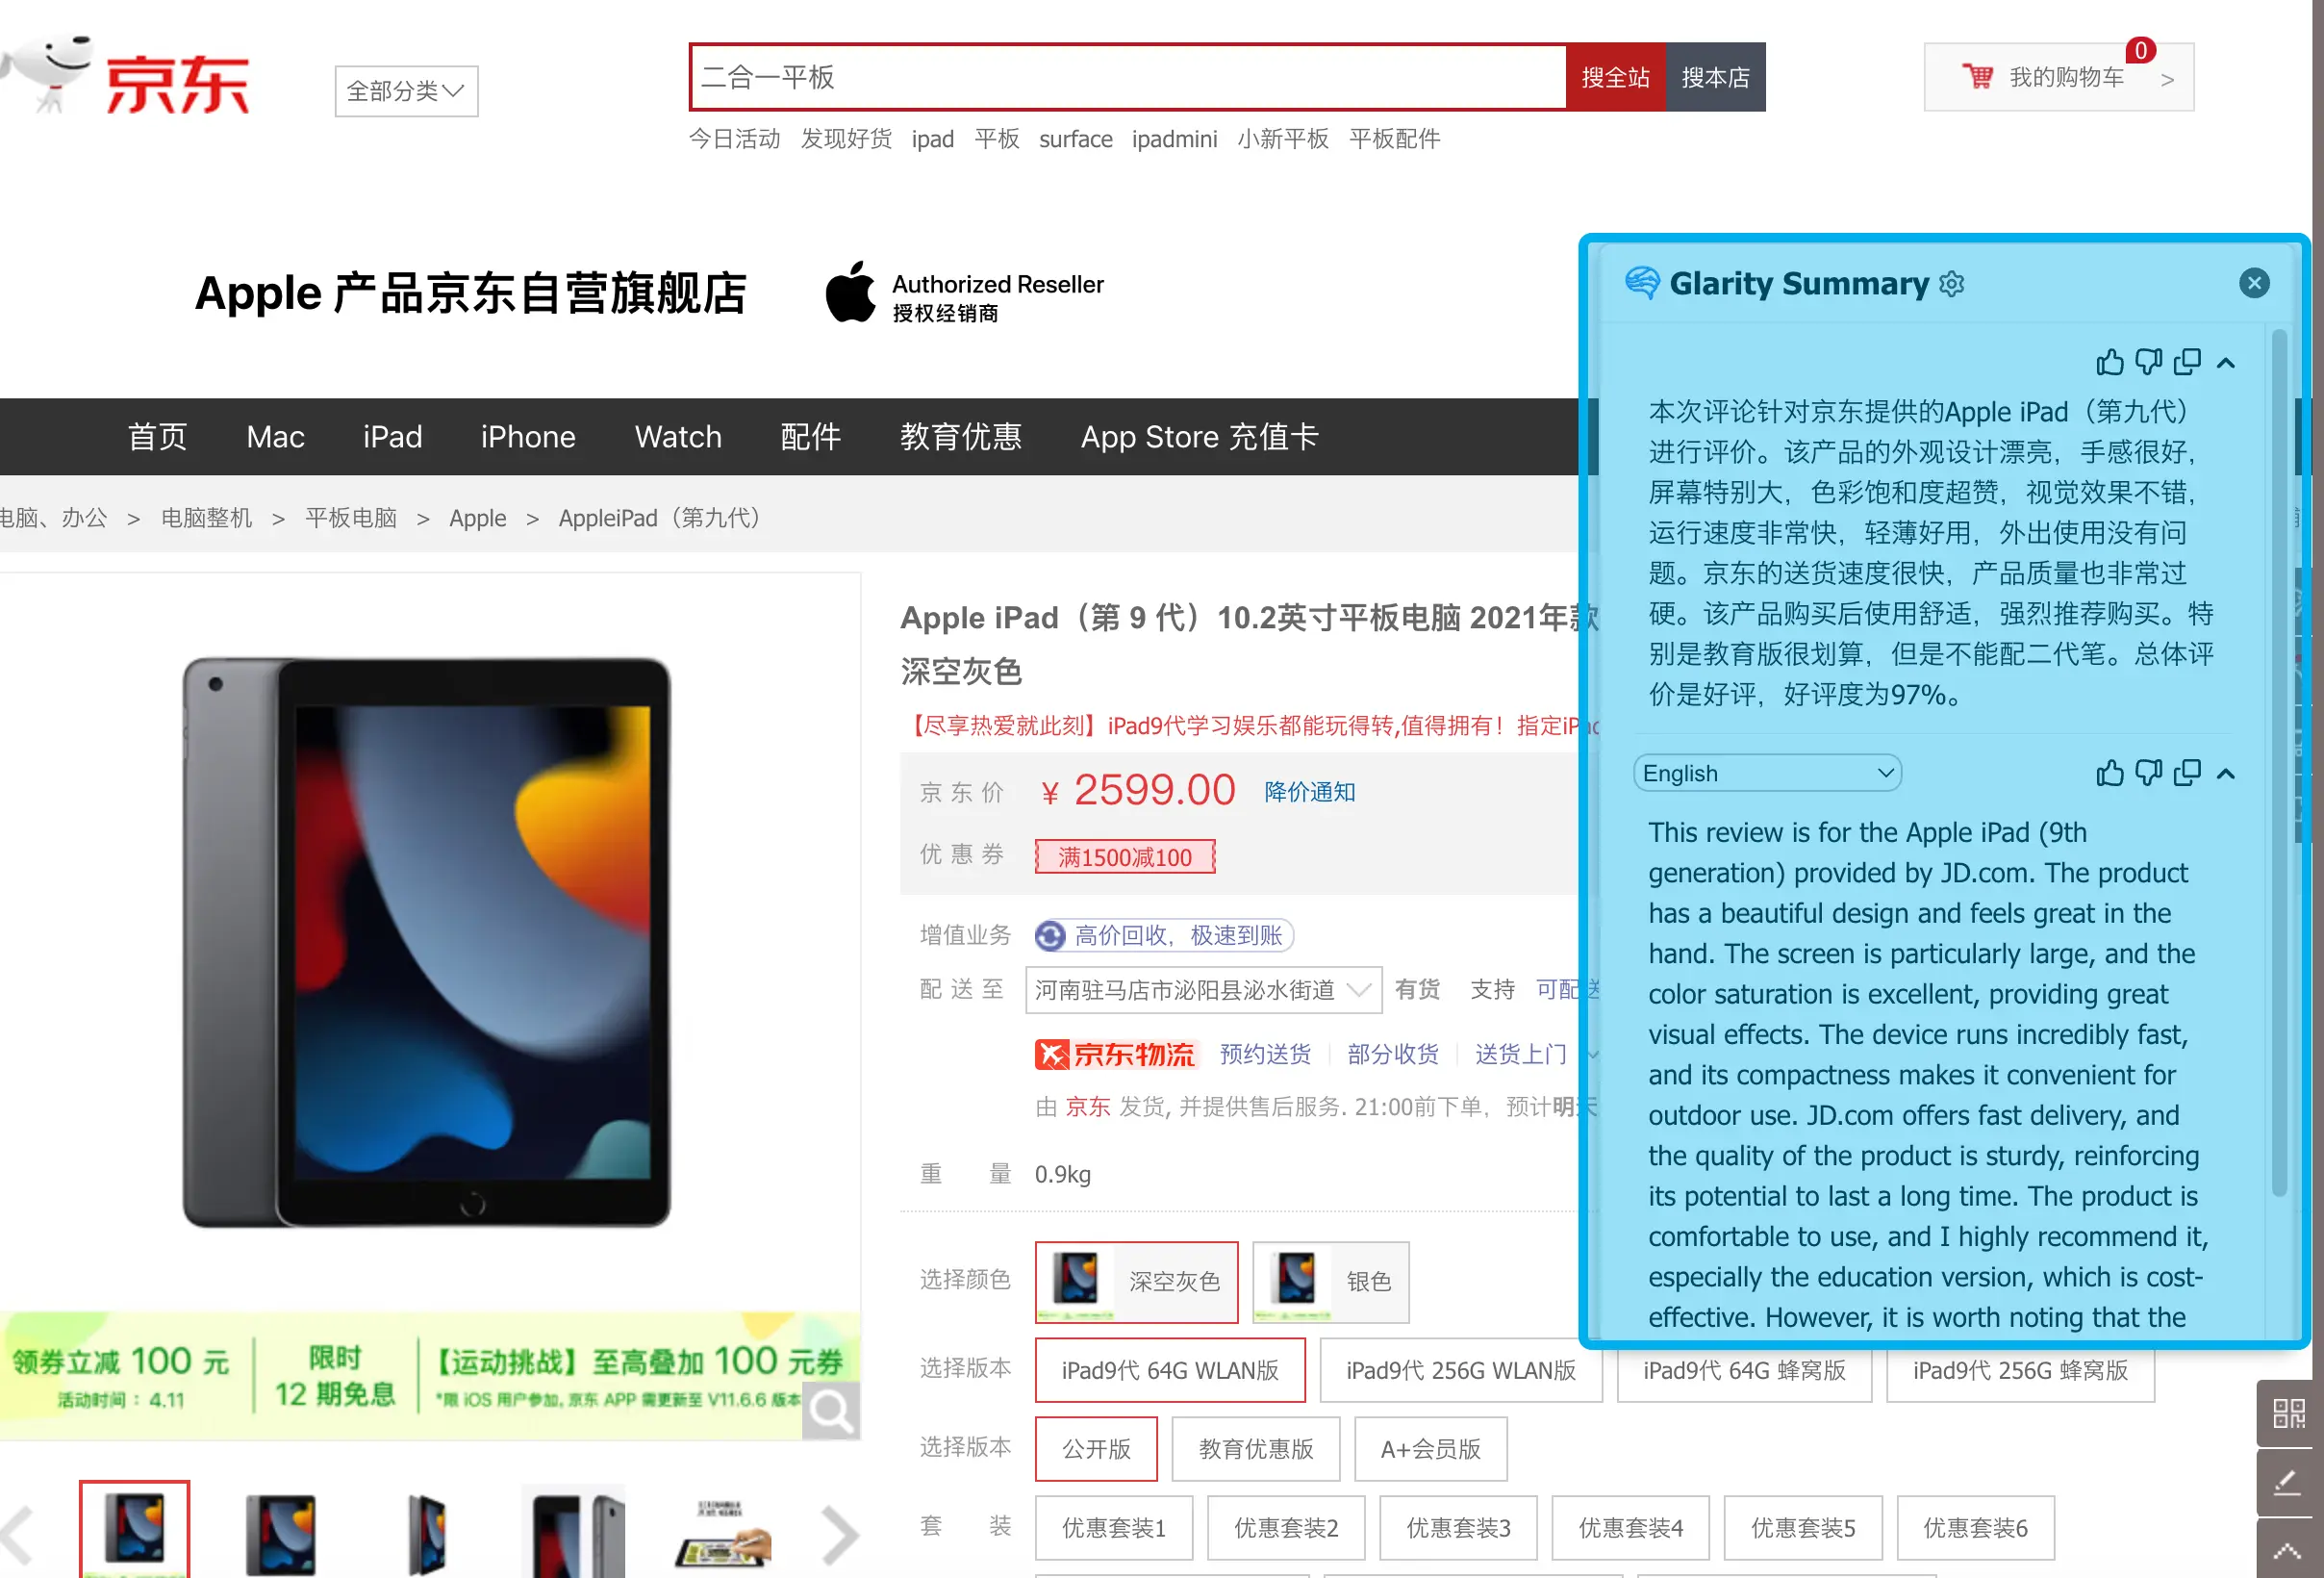Screen dimensions: 2324x1578
Task: Click the Apple breadcrumb link
Action: pos(478,518)
